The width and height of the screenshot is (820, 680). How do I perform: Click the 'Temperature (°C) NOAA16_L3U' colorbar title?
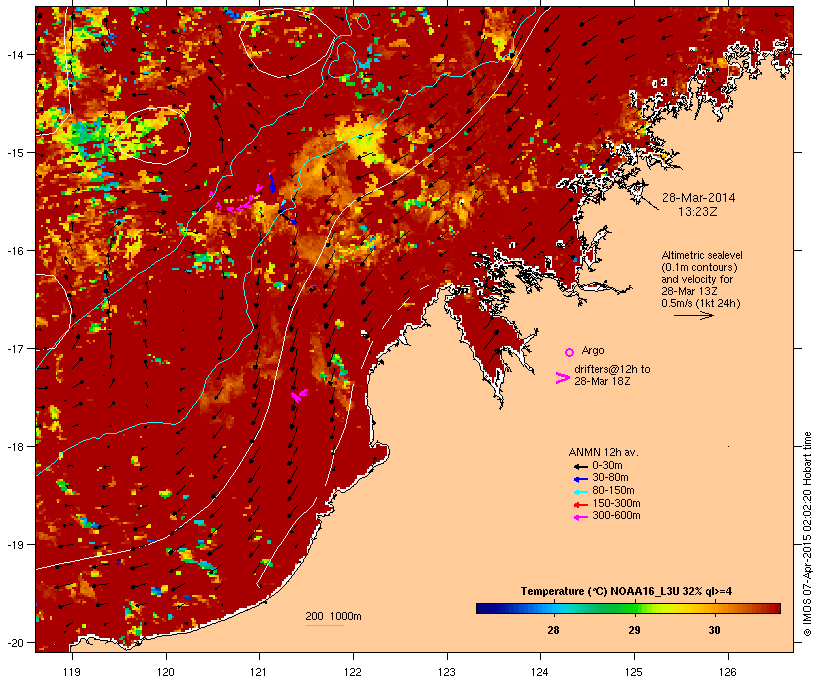[600, 592]
